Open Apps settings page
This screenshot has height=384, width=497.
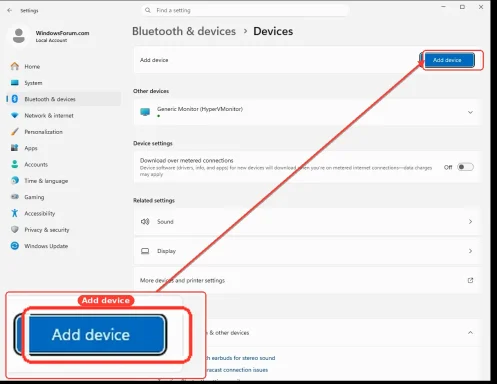[x=64, y=148]
